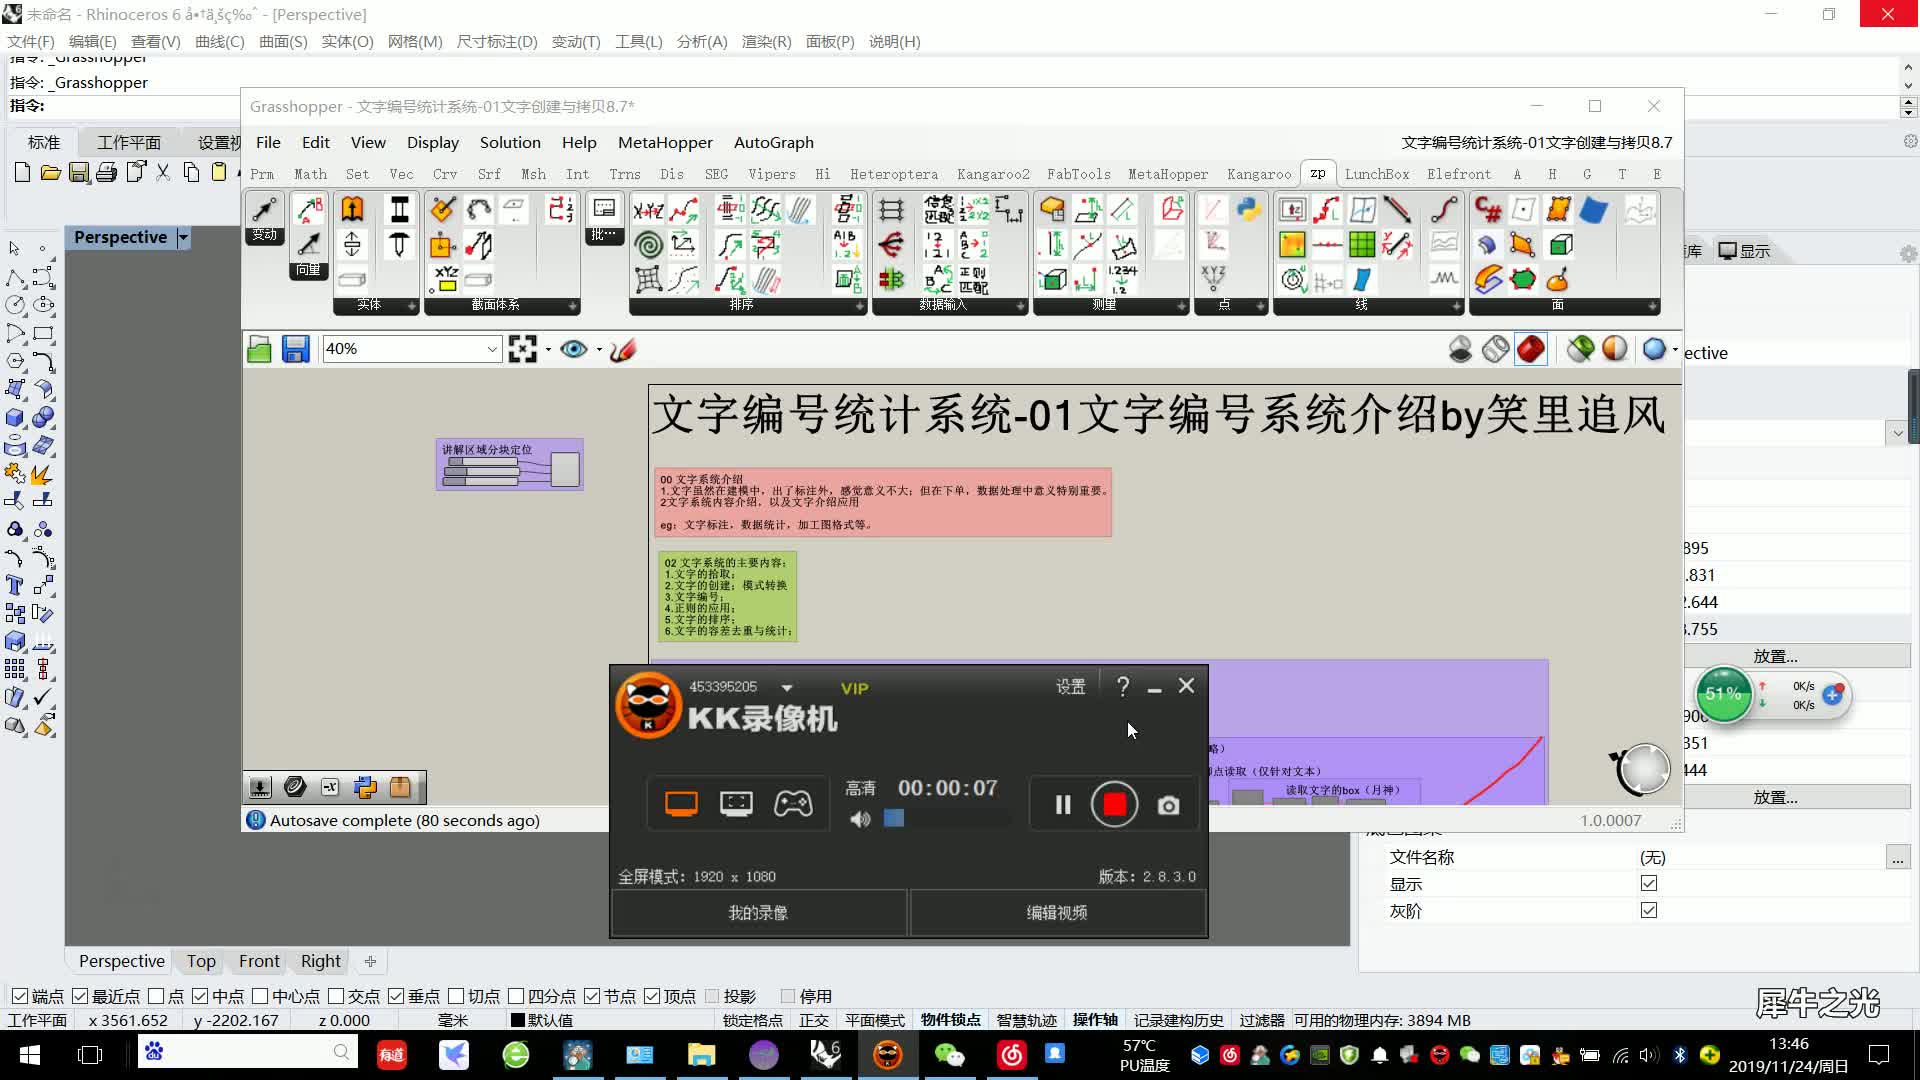Select region recording mode icon in KK
The height and width of the screenshot is (1080, 1920).
click(x=736, y=803)
